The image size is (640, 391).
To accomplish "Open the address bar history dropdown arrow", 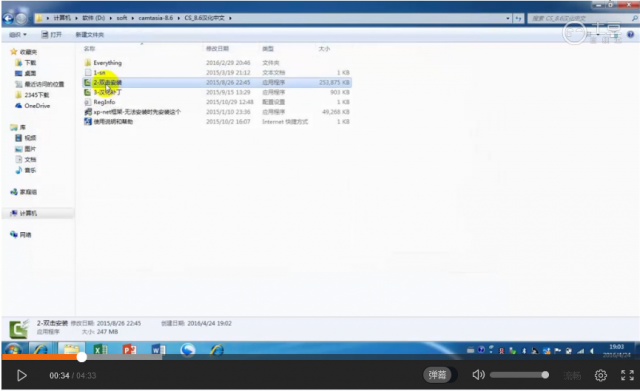I will 507,18.
